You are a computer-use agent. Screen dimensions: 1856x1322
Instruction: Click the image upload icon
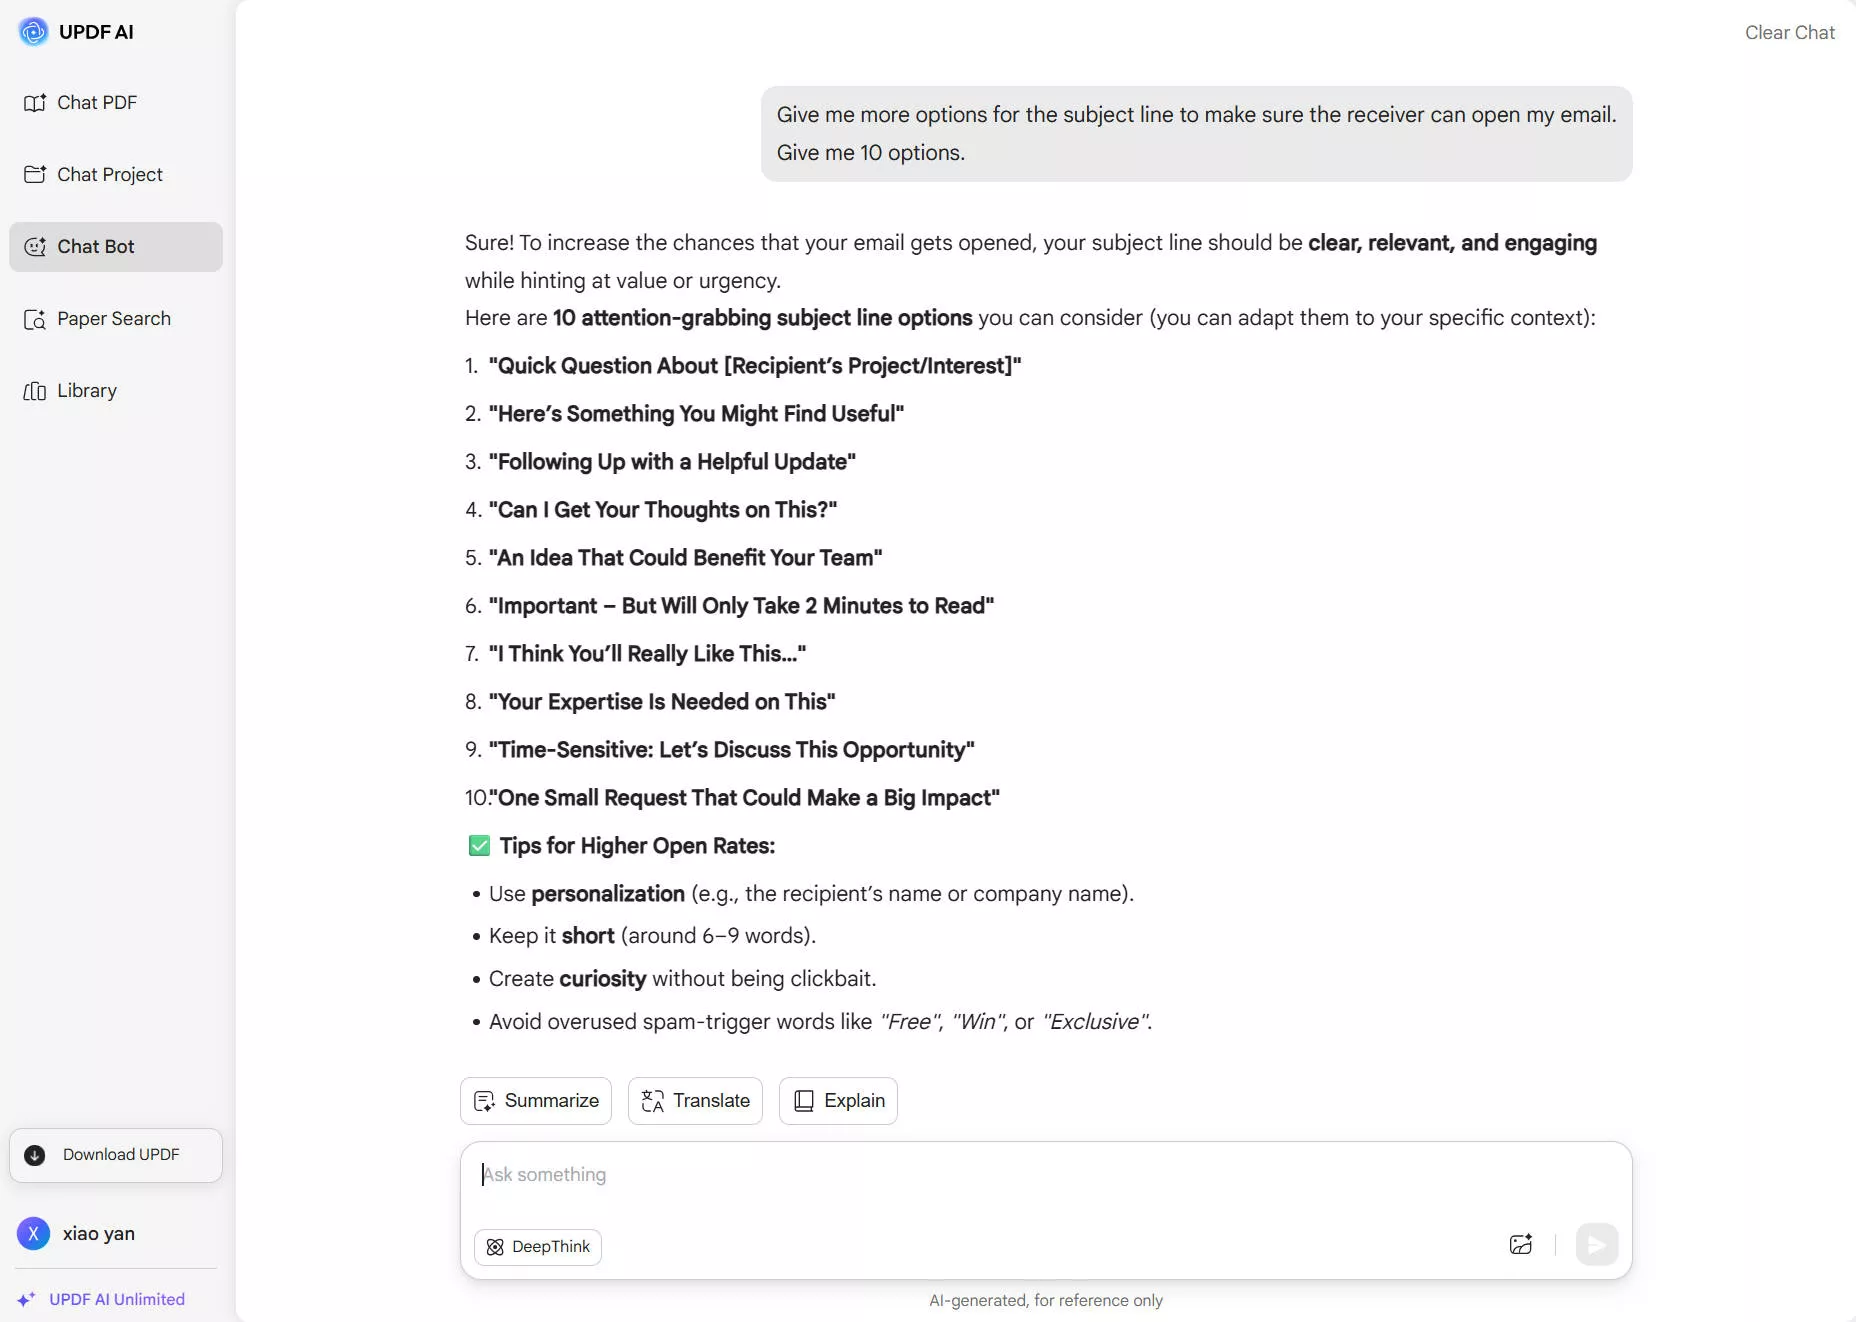[1520, 1245]
